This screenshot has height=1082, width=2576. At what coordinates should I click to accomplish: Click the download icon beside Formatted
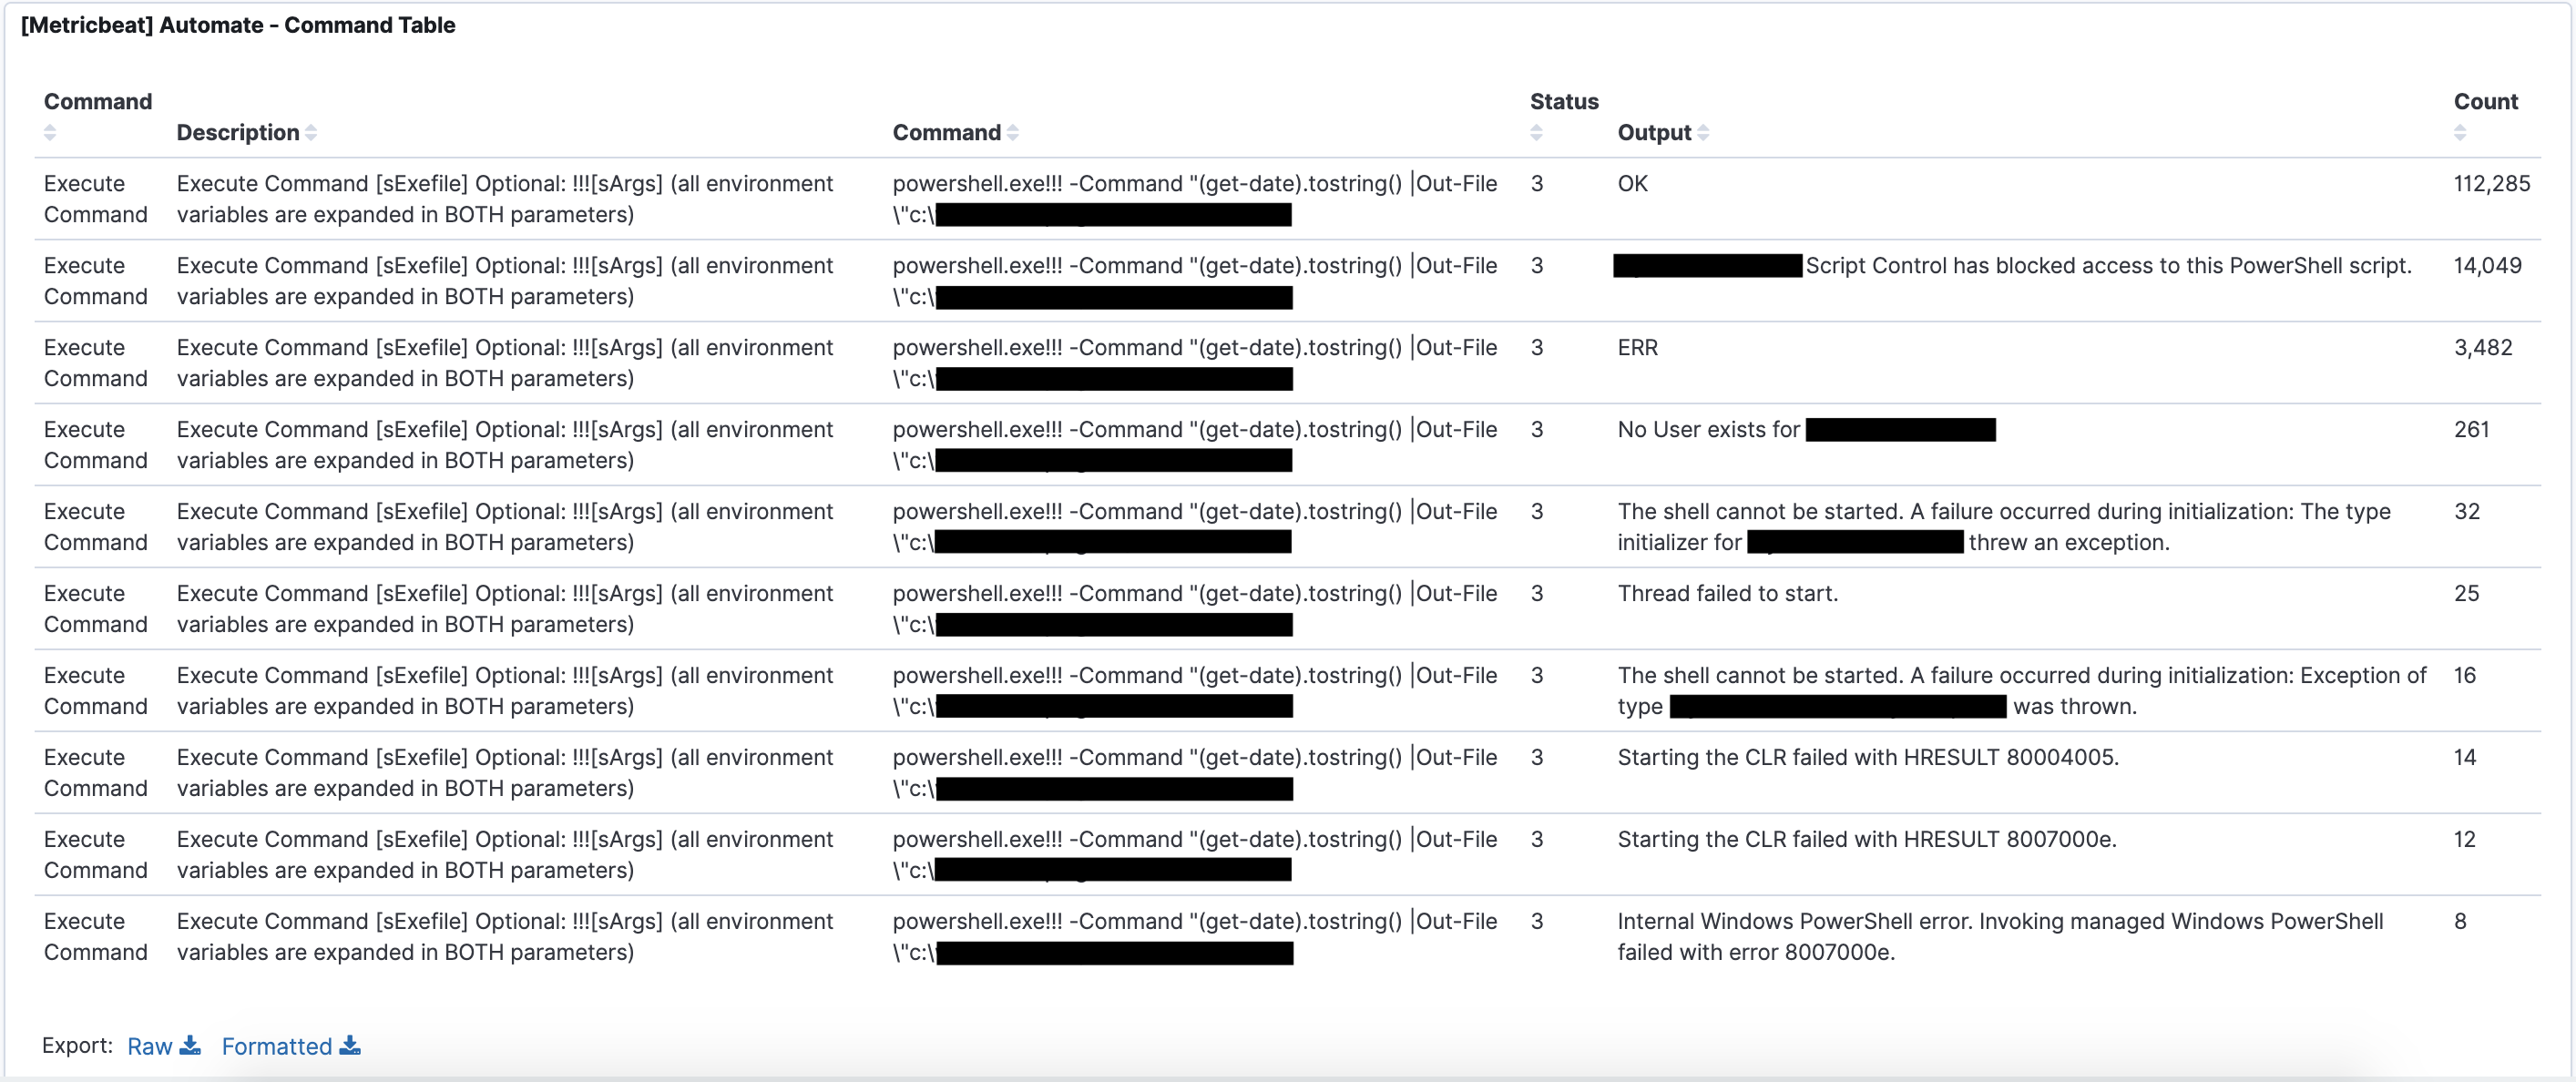point(350,1046)
